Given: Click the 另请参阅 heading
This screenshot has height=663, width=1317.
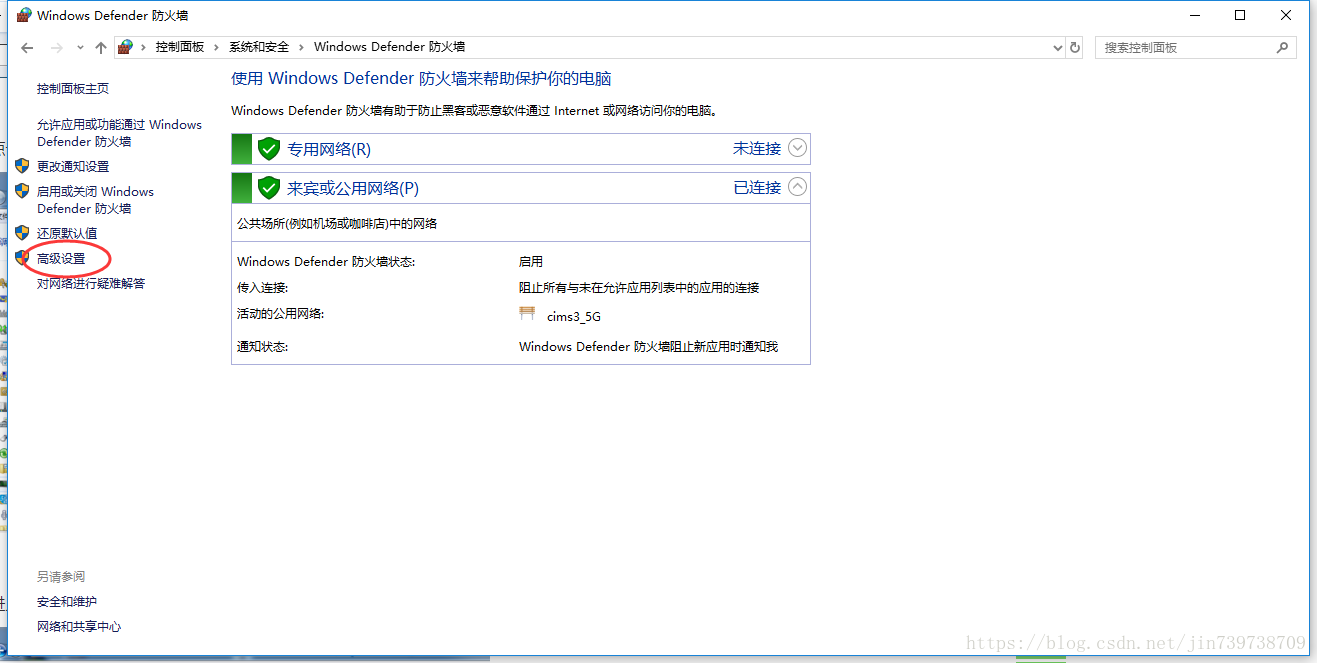Looking at the screenshot, I should (x=61, y=577).
